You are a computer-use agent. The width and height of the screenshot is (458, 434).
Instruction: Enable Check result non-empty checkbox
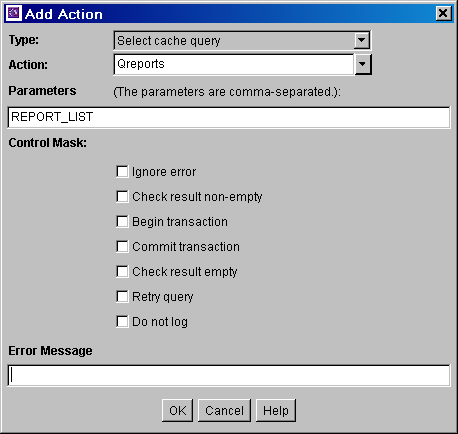point(122,197)
